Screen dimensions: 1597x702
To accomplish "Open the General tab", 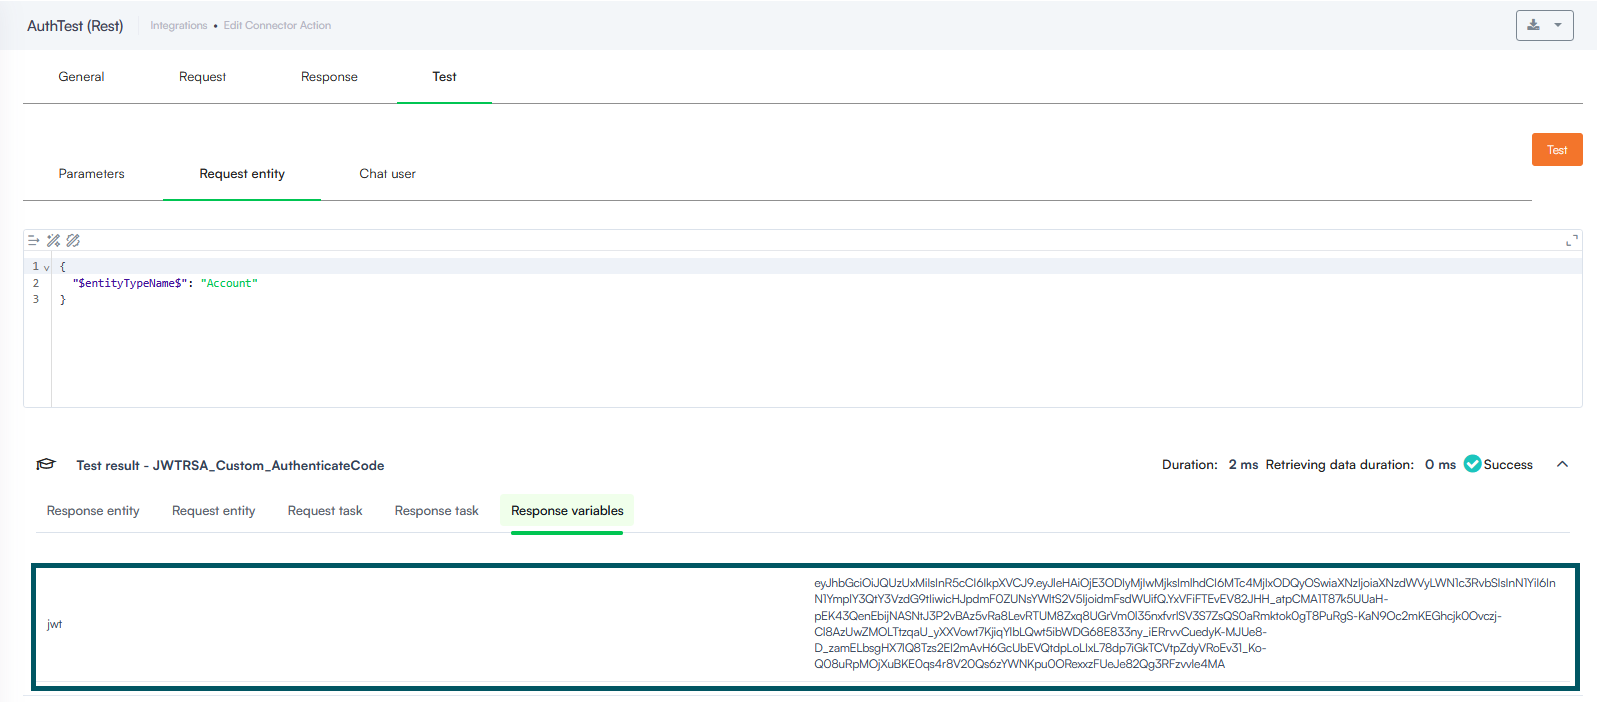I will coord(81,77).
